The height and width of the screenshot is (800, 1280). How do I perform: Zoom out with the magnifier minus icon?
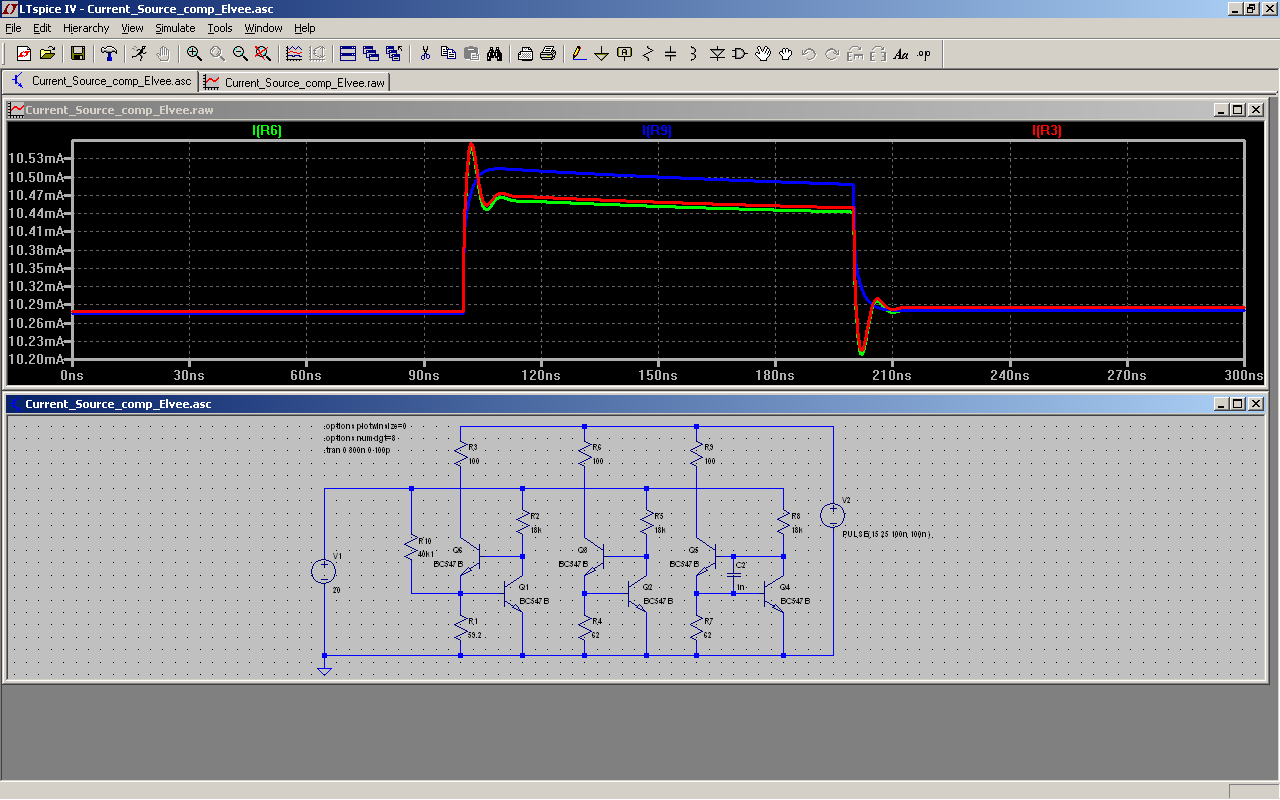coord(240,53)
